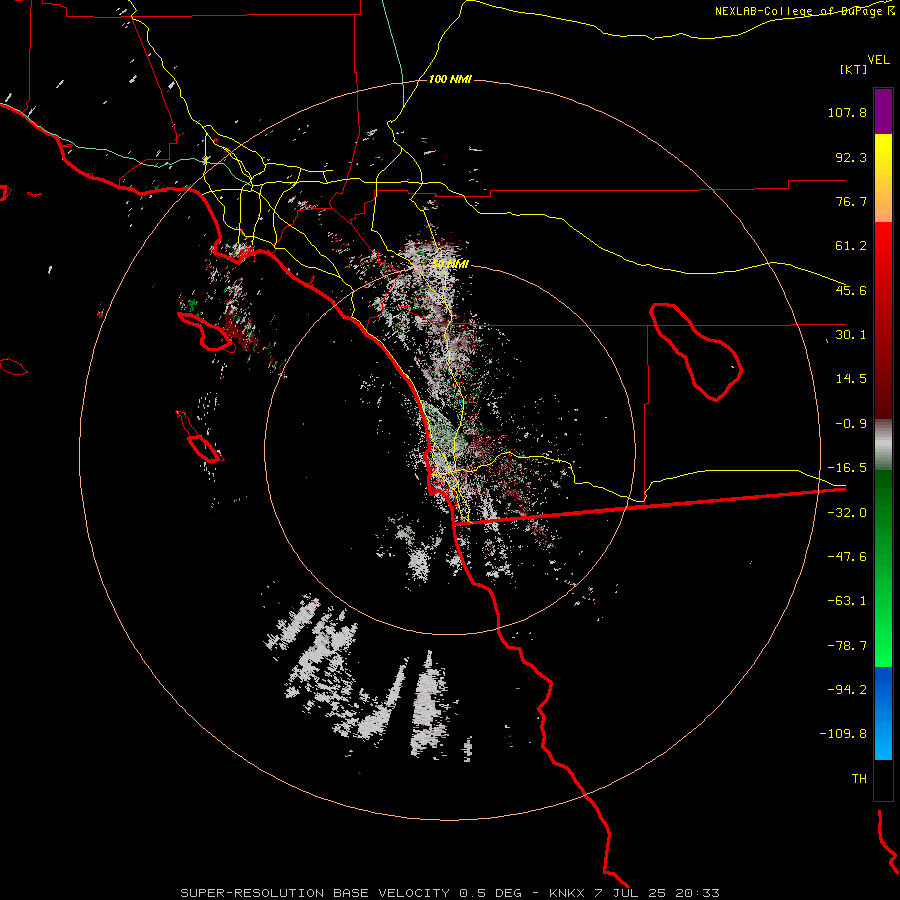The height and width of the screenshot is (900, 900).
Task: Click the TH threshold label
Action: click(859, 778)
